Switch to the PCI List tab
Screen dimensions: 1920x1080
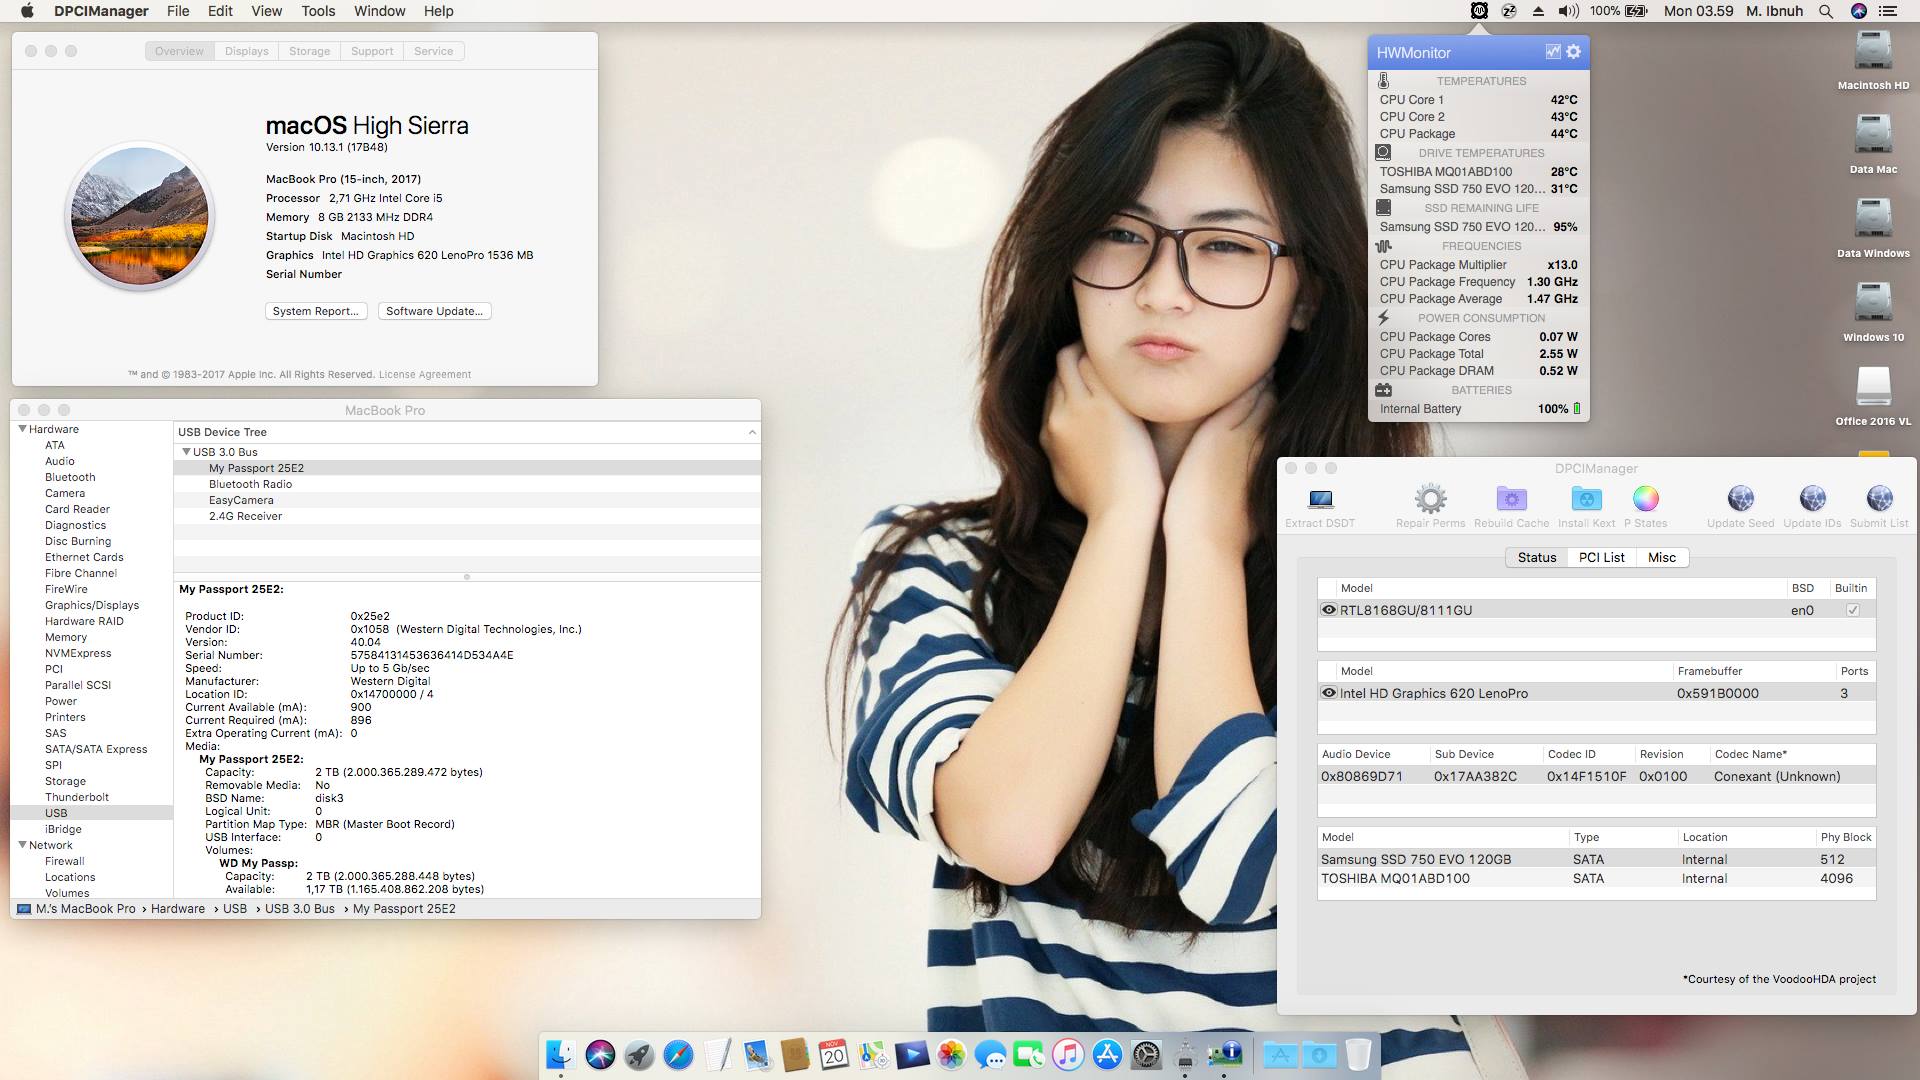(x=1601, y=558)
